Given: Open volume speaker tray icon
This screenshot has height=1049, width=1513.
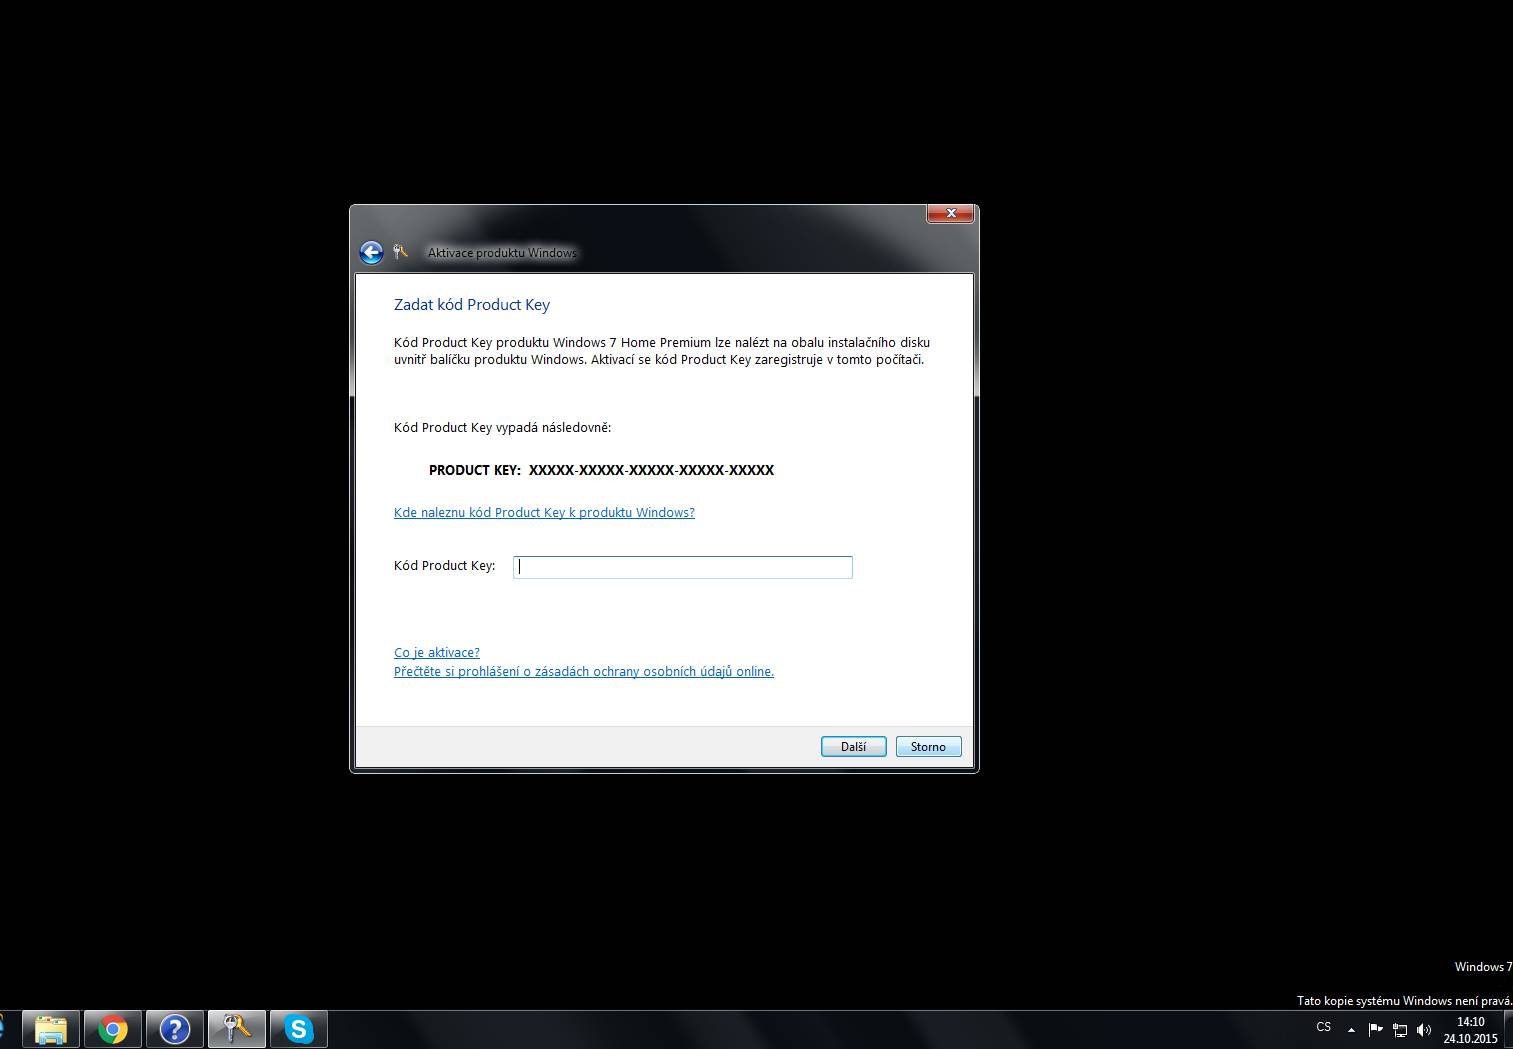Looking at the screenshot, I should (x=1424, y=1029).
